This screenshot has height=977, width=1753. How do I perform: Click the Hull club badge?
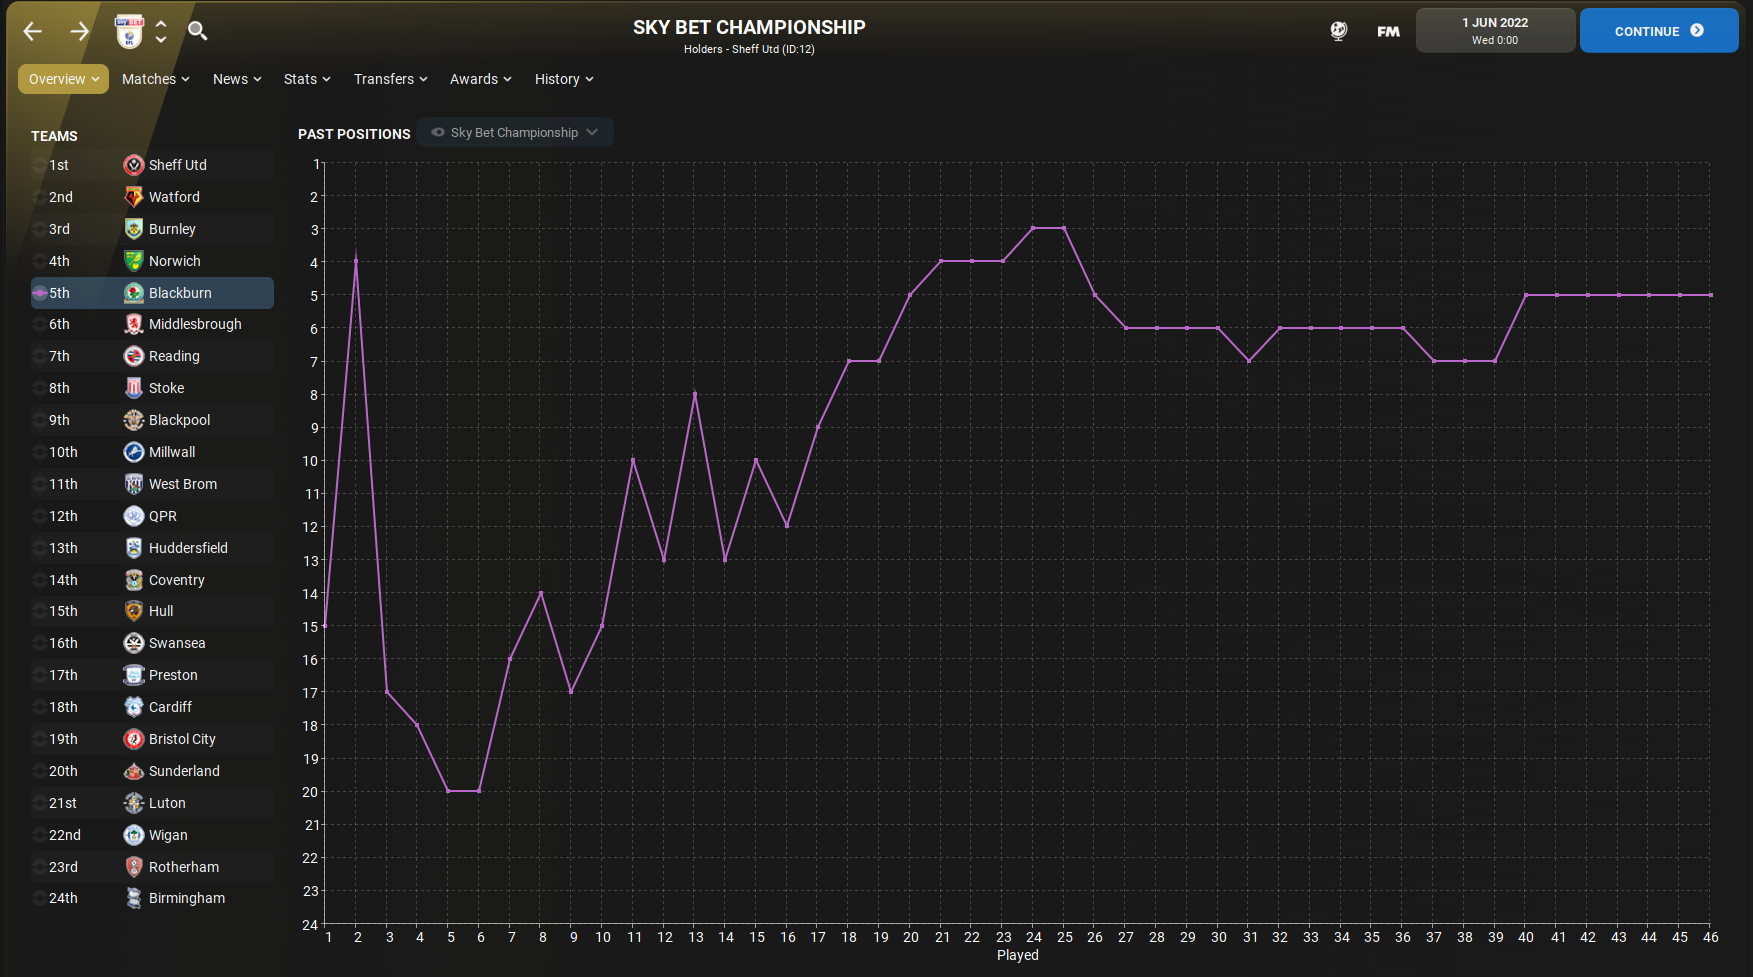pyautogui.click(x=134, y=611)
